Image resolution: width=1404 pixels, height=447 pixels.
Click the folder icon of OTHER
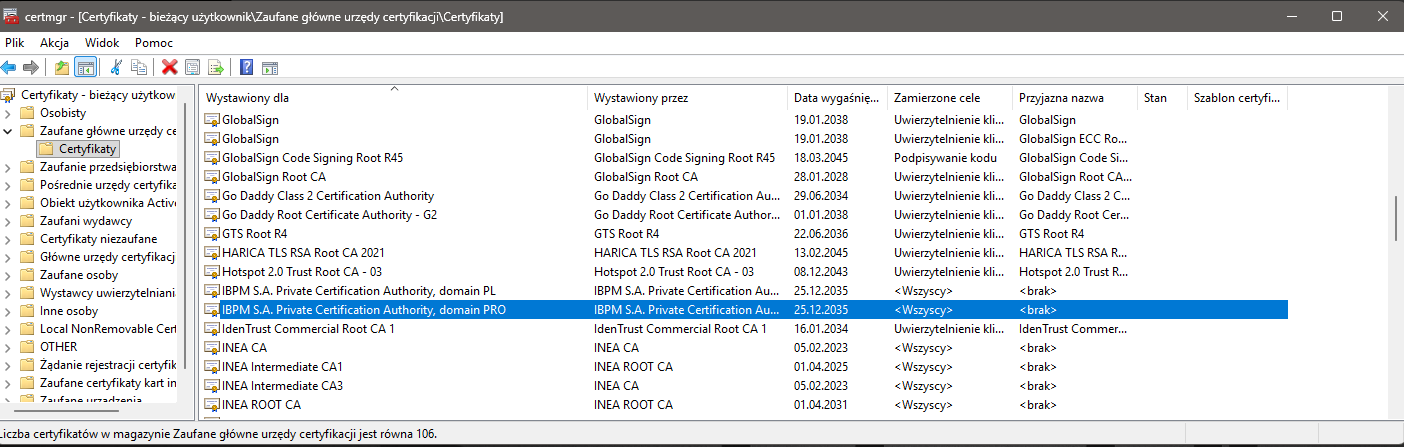coord(28,347)
